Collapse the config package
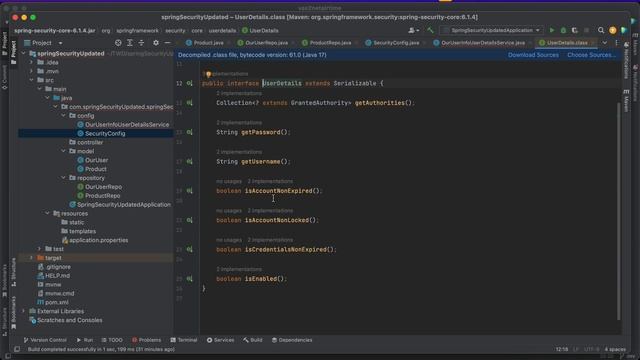 (63, 116)
